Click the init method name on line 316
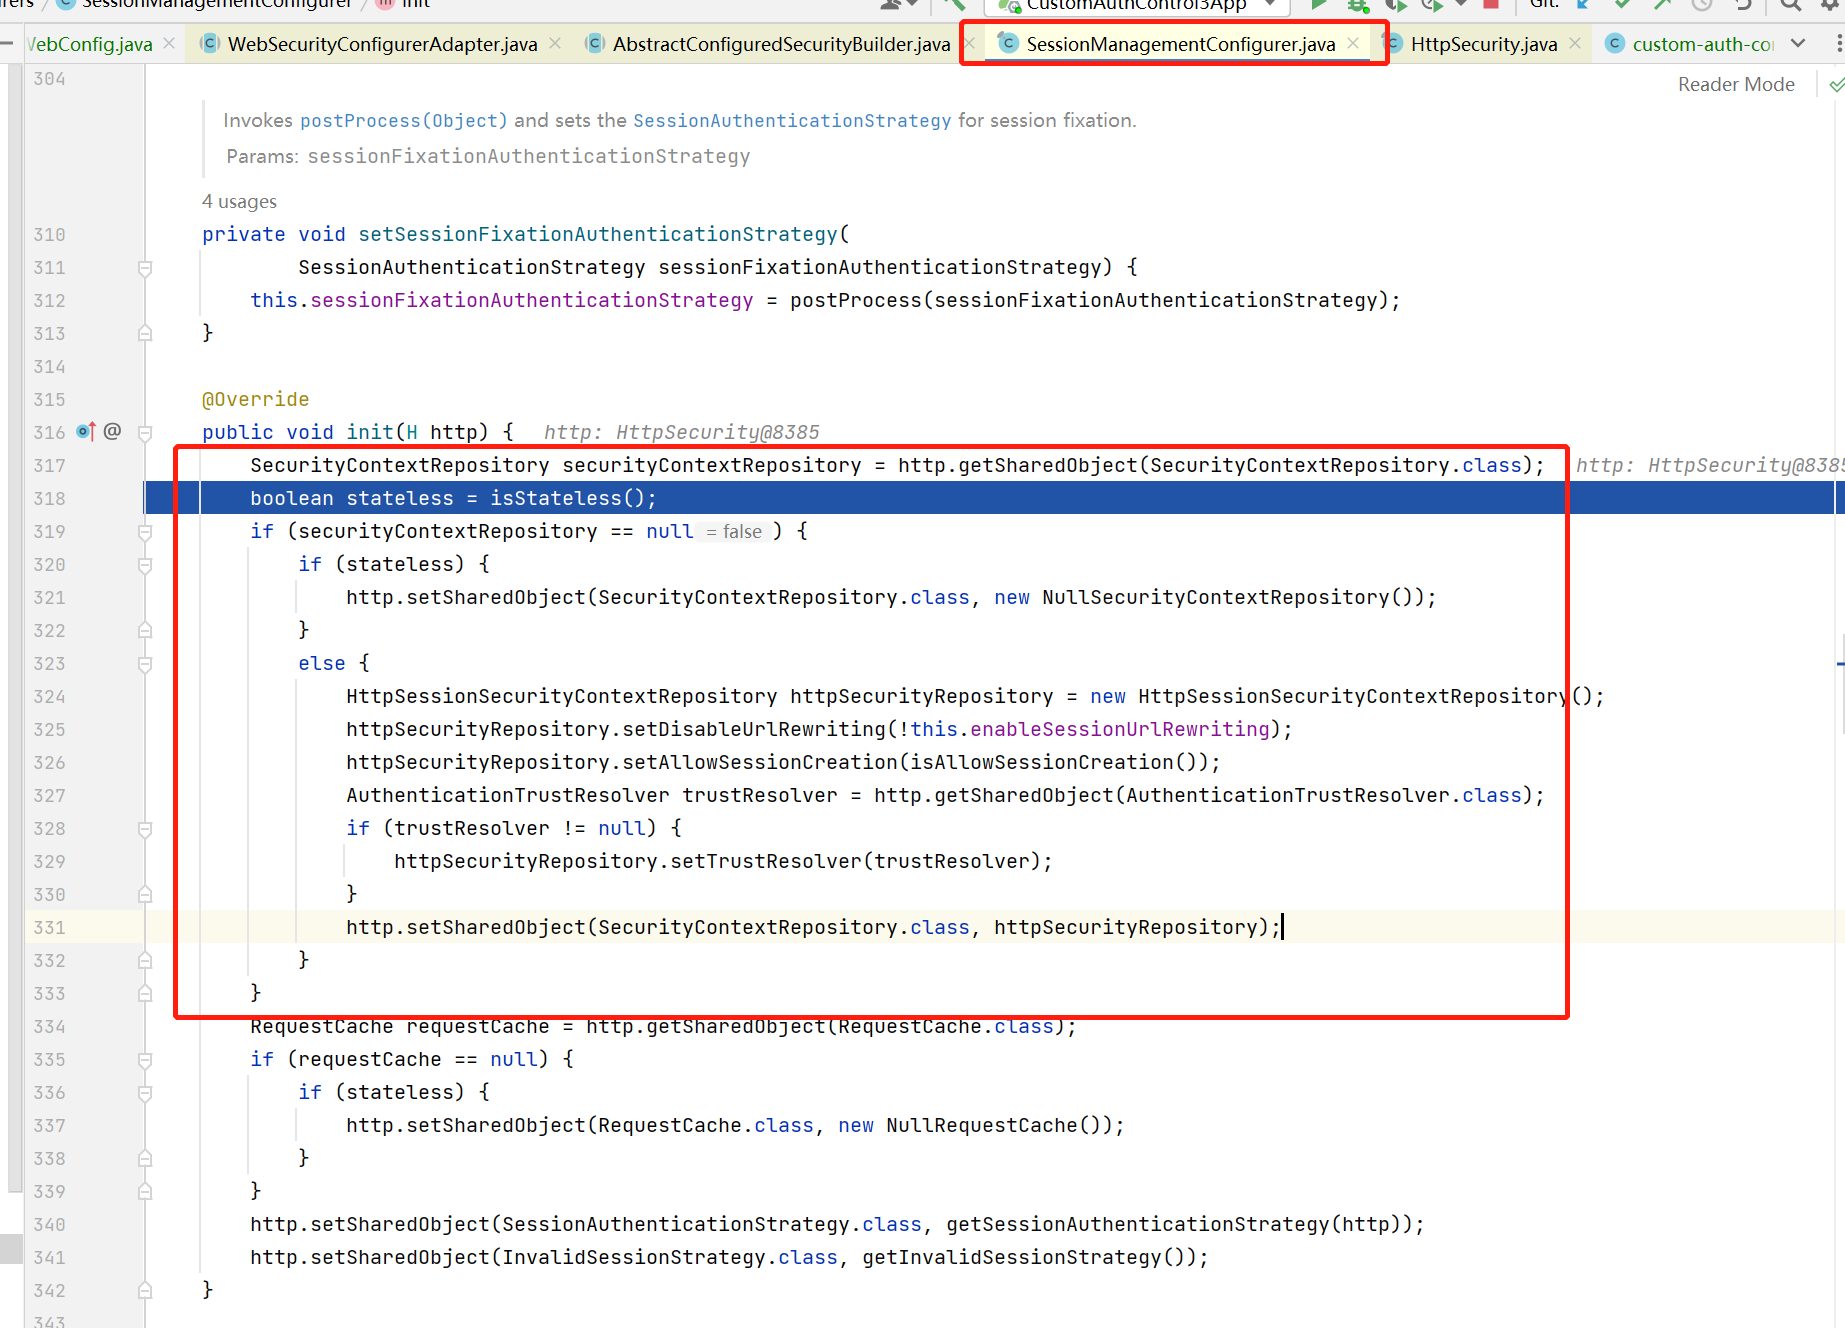Image resolution: width=1845 pixels, height=1328 pixels. pos(370,432)
